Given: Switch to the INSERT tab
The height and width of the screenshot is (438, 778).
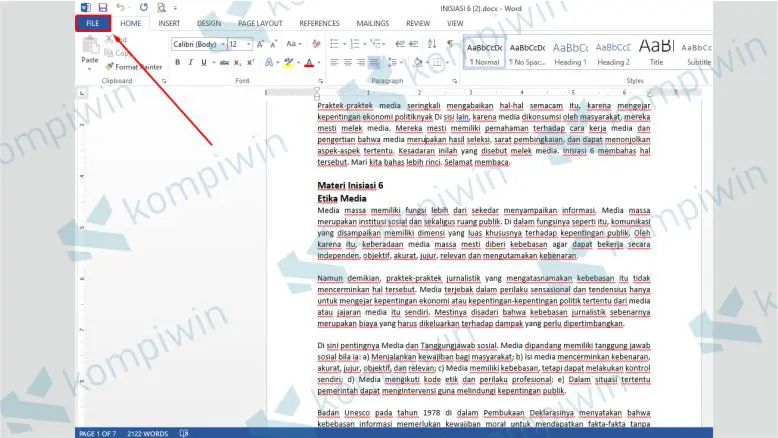Looking at the screenshot, I should click(169, 23).
